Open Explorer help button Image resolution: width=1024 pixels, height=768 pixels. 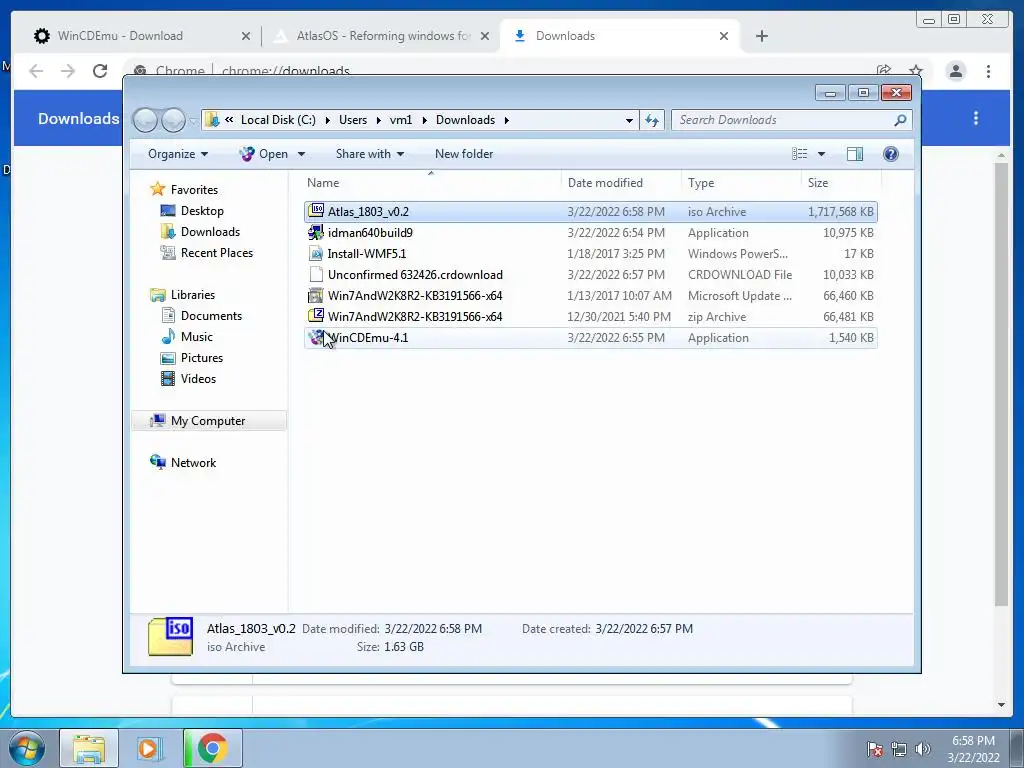coord(891,153)
